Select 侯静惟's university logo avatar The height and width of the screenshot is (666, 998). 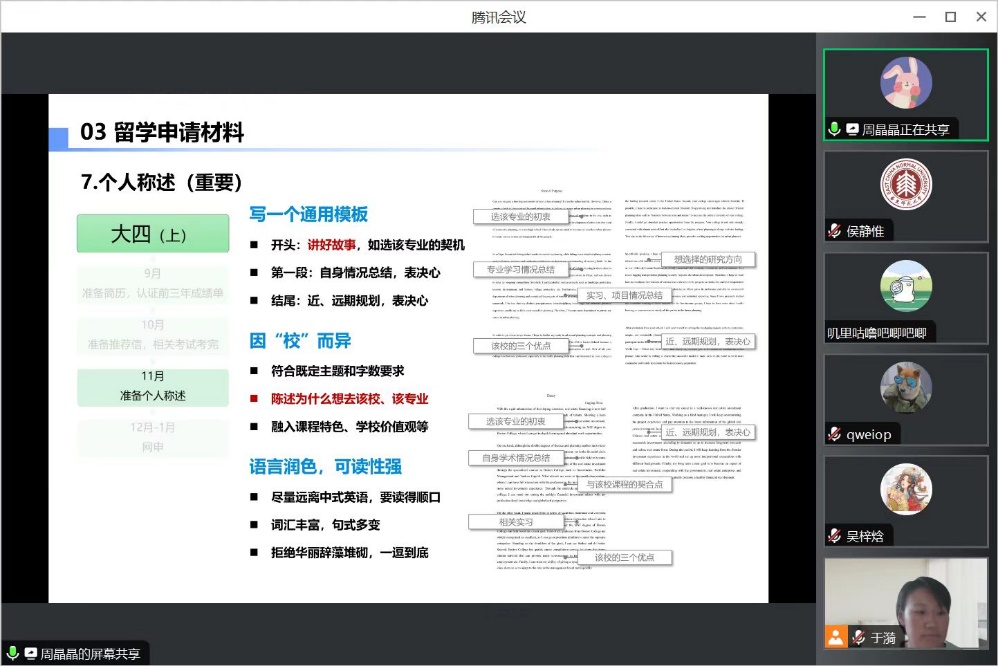point(906,185)
